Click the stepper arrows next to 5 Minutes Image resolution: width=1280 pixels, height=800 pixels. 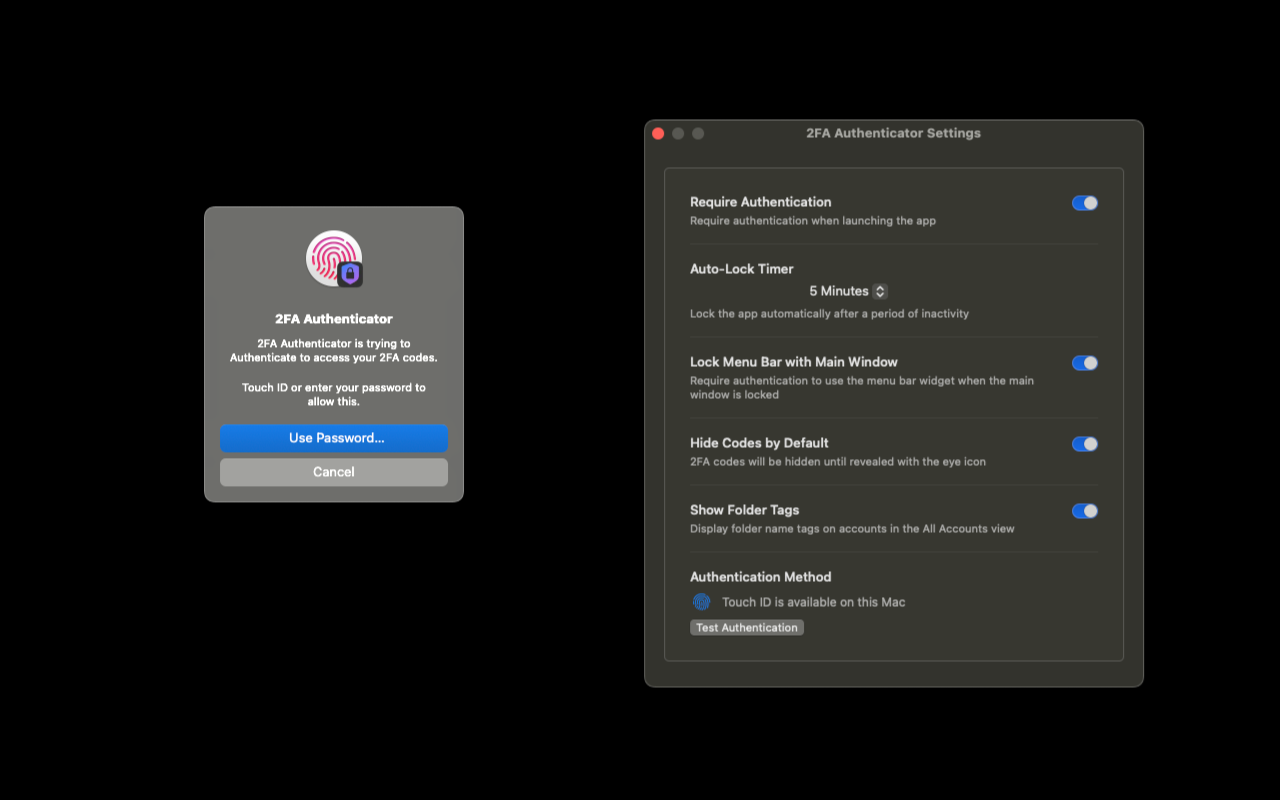tap(879, 291)
